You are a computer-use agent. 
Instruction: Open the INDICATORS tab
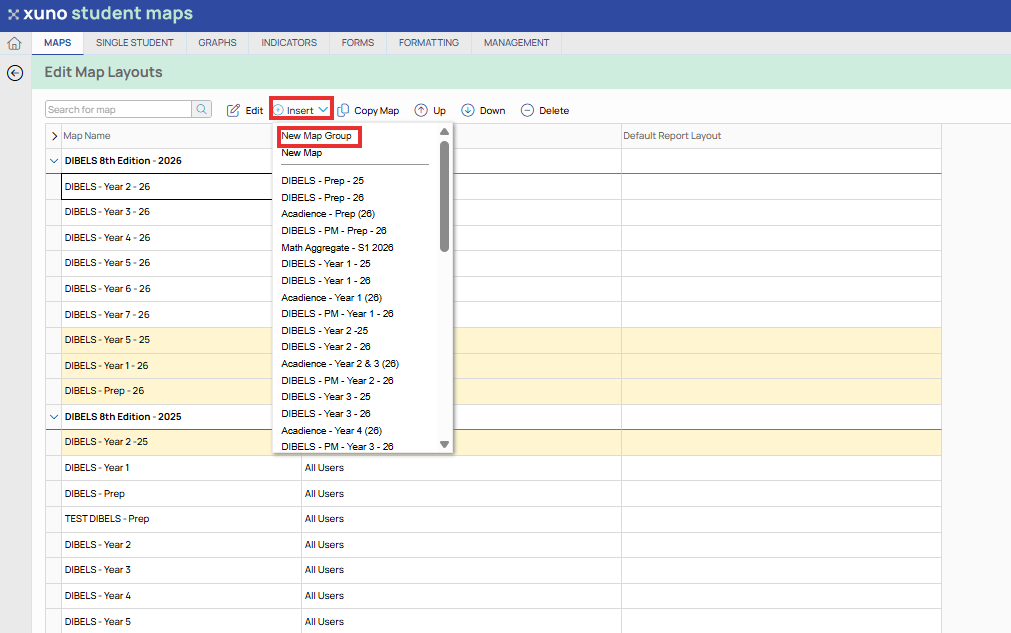point(289,43)
